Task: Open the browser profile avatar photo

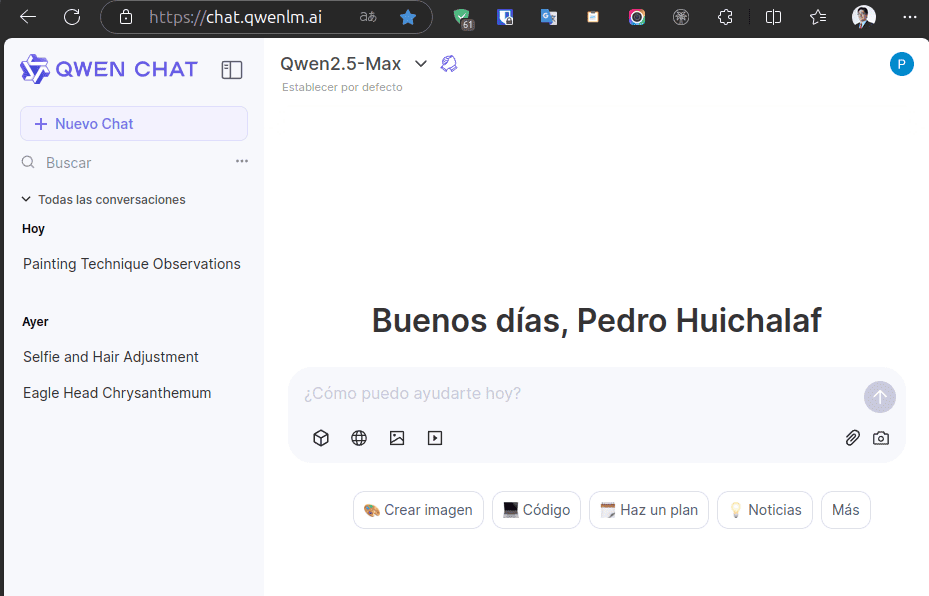Action: 863,17
